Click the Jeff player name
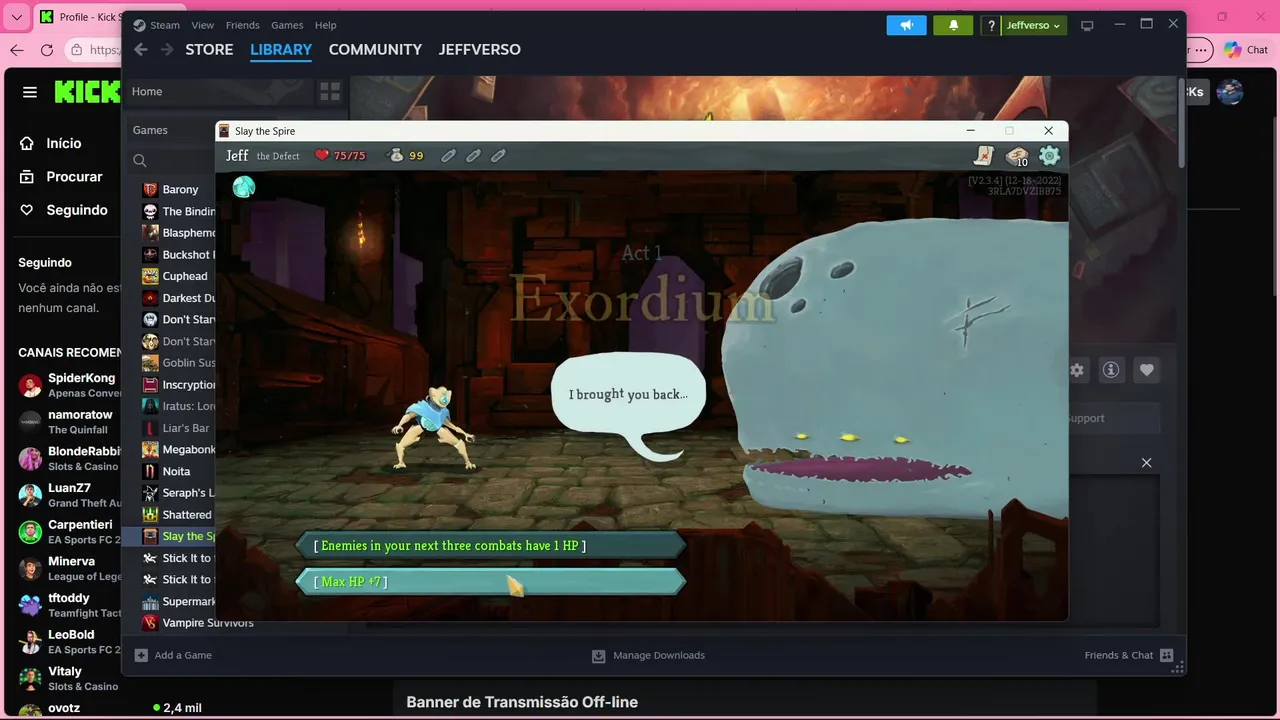The width and height of the screenshot is (1280, 720). point(237,155)
